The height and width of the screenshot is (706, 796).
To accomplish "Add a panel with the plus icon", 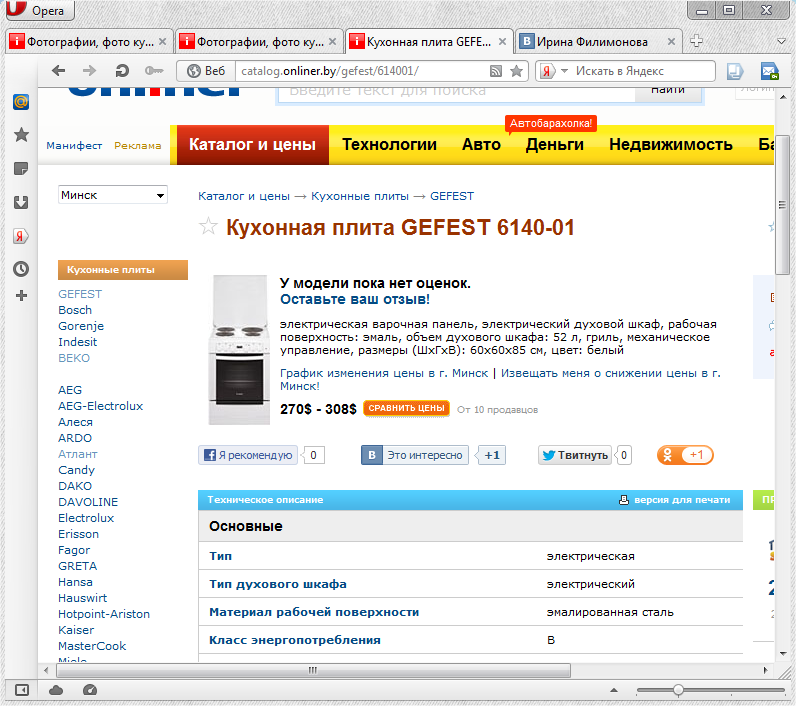I will (x=21, y=296).
